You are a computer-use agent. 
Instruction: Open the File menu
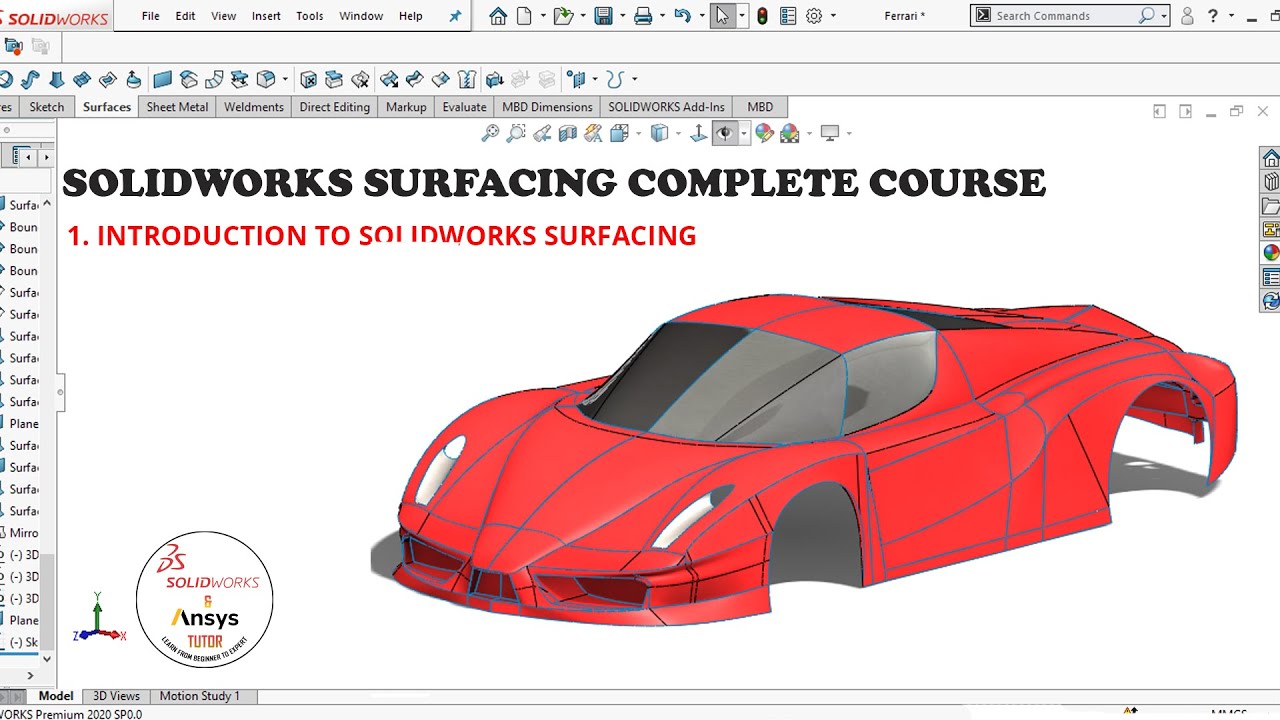pos(150,16)
